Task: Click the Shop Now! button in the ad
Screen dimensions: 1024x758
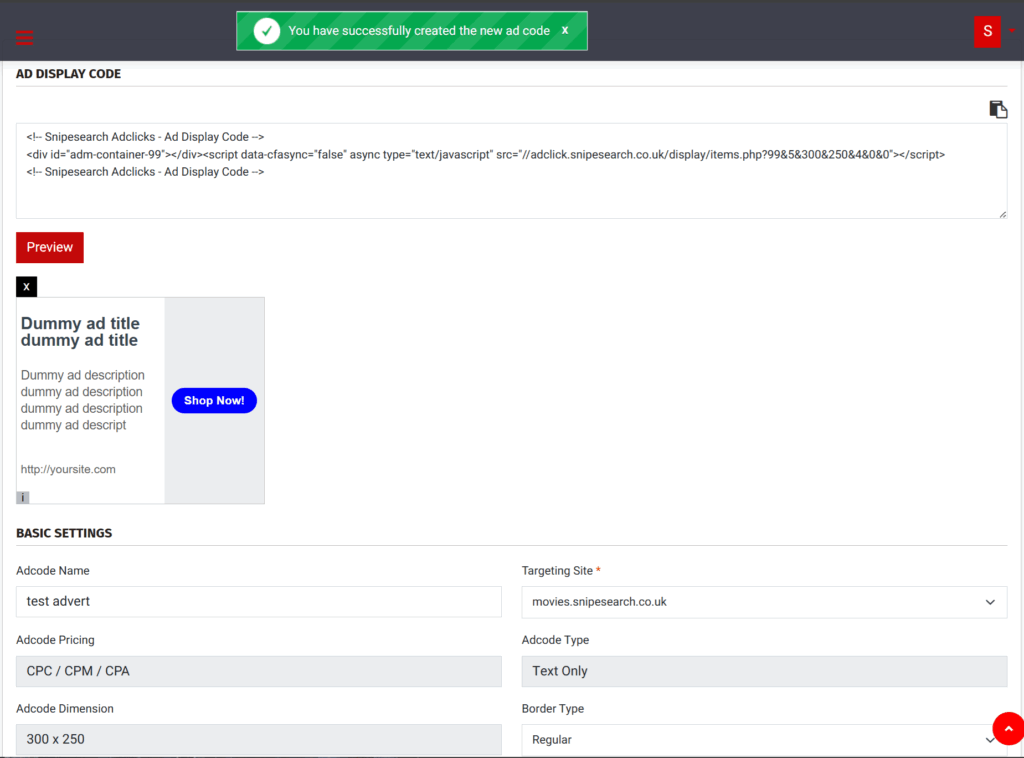Action: 214,400
